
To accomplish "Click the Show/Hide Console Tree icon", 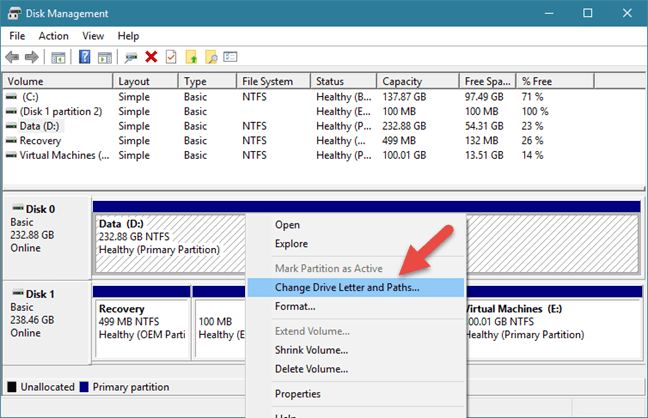I will point(59,57).
